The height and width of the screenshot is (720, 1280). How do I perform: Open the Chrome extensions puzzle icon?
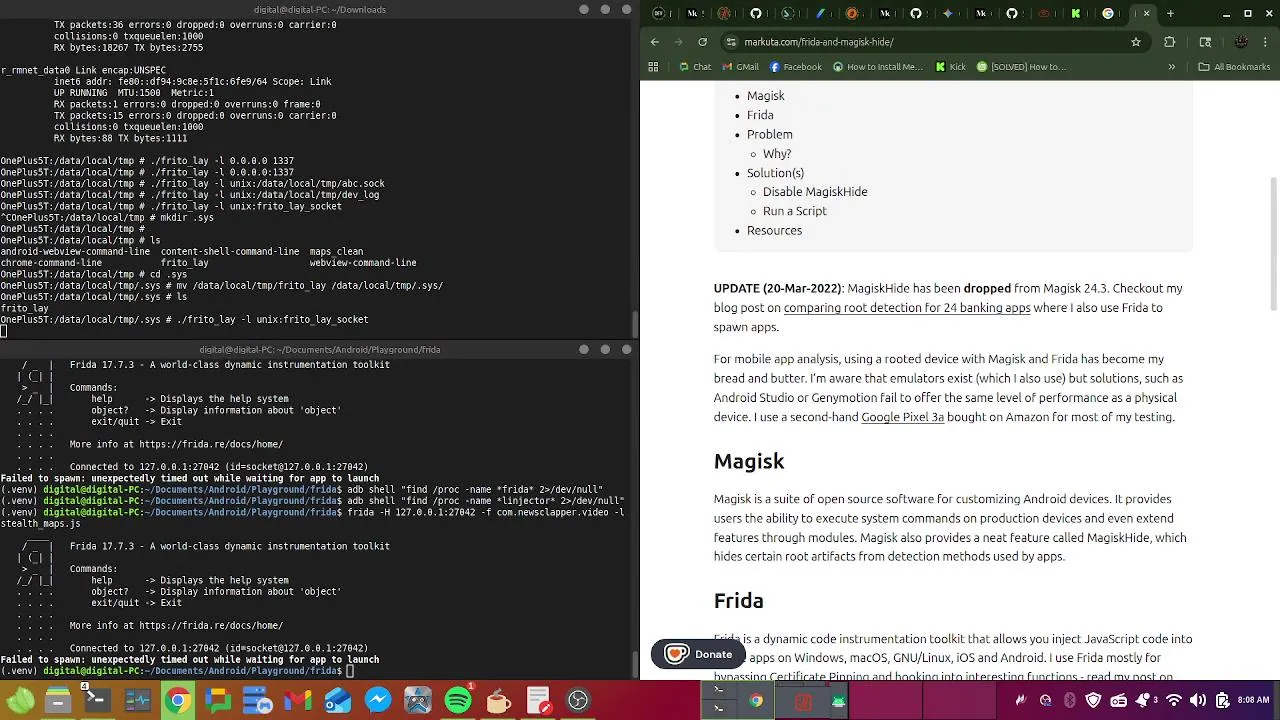(1170, 42)
